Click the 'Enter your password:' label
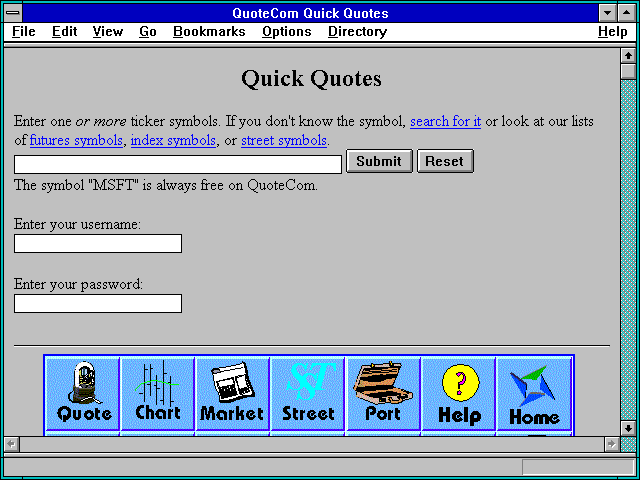The image size is (640, 480). point(78,284)
